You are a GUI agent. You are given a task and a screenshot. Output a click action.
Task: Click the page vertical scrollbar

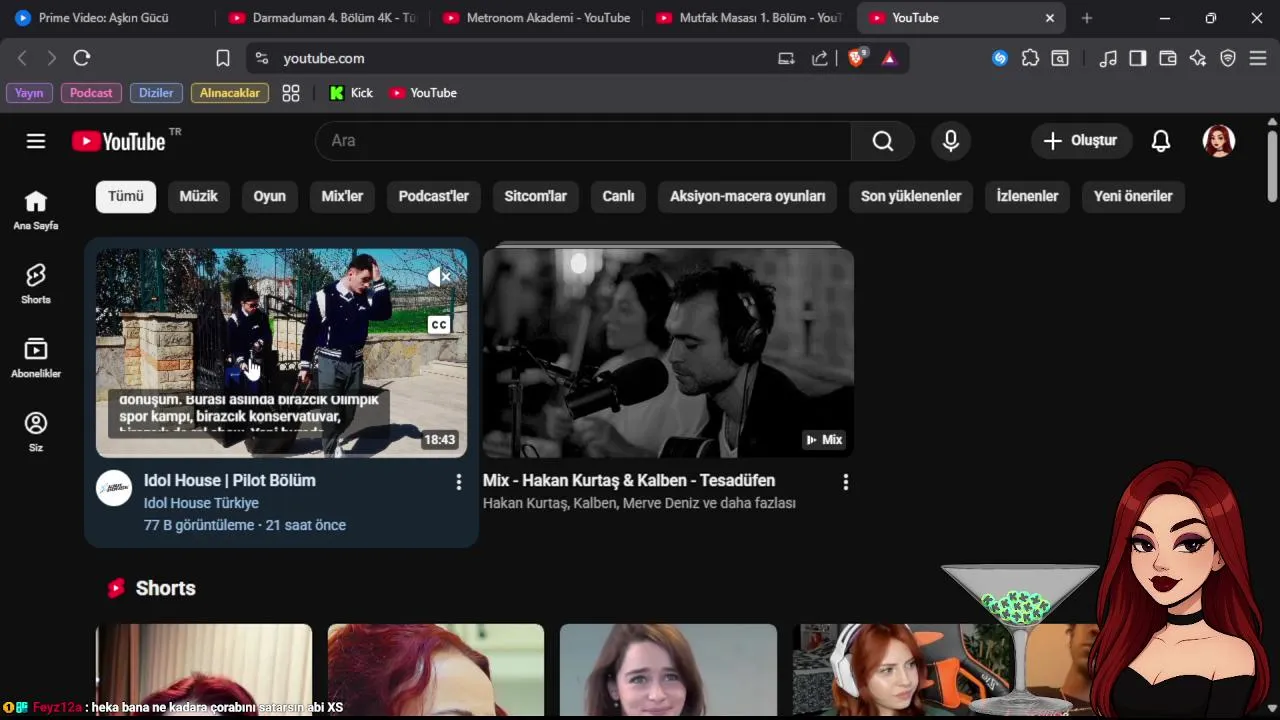click(x=1272, y=165)
